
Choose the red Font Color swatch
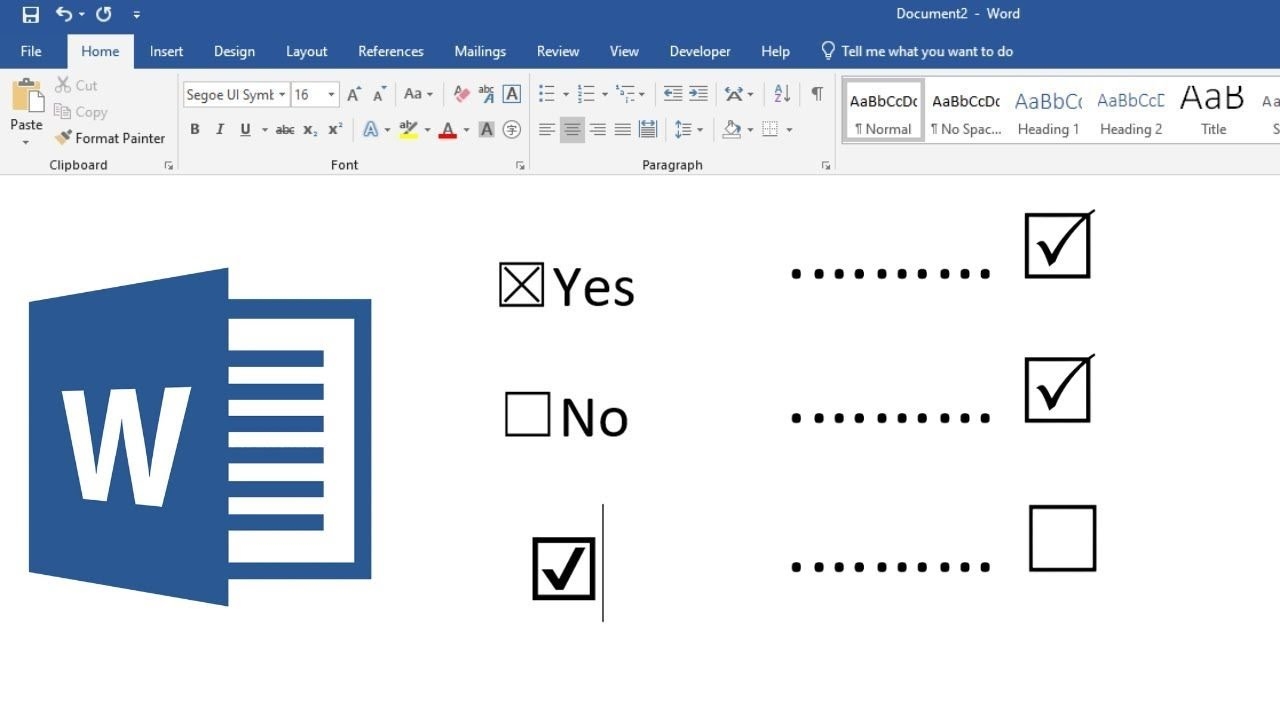(x=448, y=129)
